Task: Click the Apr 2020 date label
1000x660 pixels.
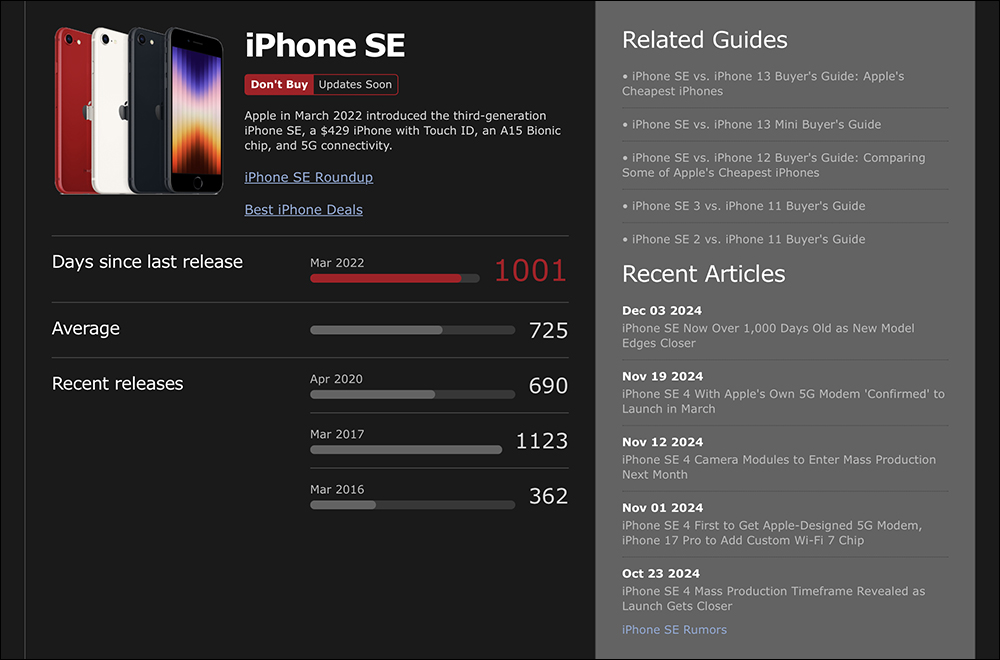Action: click(336, 379)
